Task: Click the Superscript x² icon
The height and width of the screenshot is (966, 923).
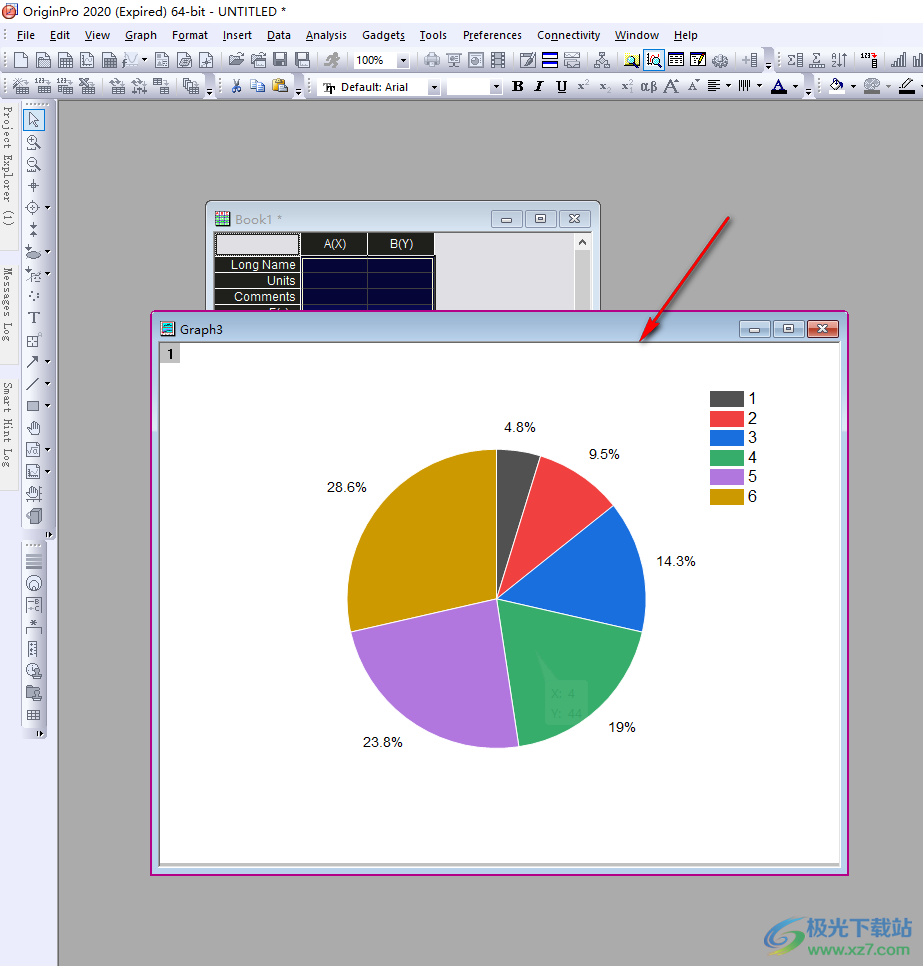Action: coord(583,86)
